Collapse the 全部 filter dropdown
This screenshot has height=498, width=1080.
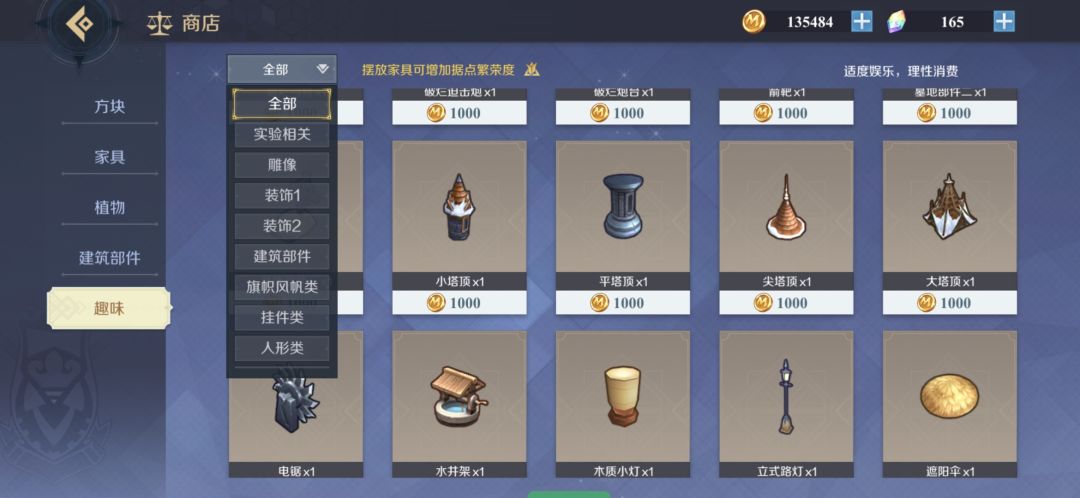(x=282, y=69)
